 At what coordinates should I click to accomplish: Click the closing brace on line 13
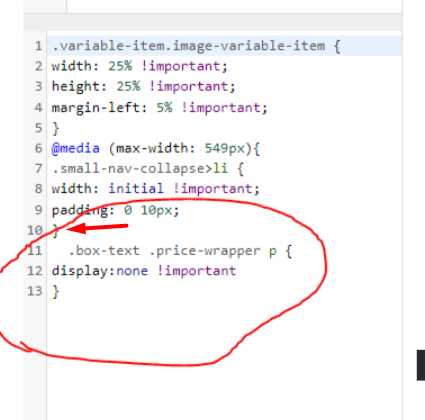pyautogui.click(x=56, y=291)
